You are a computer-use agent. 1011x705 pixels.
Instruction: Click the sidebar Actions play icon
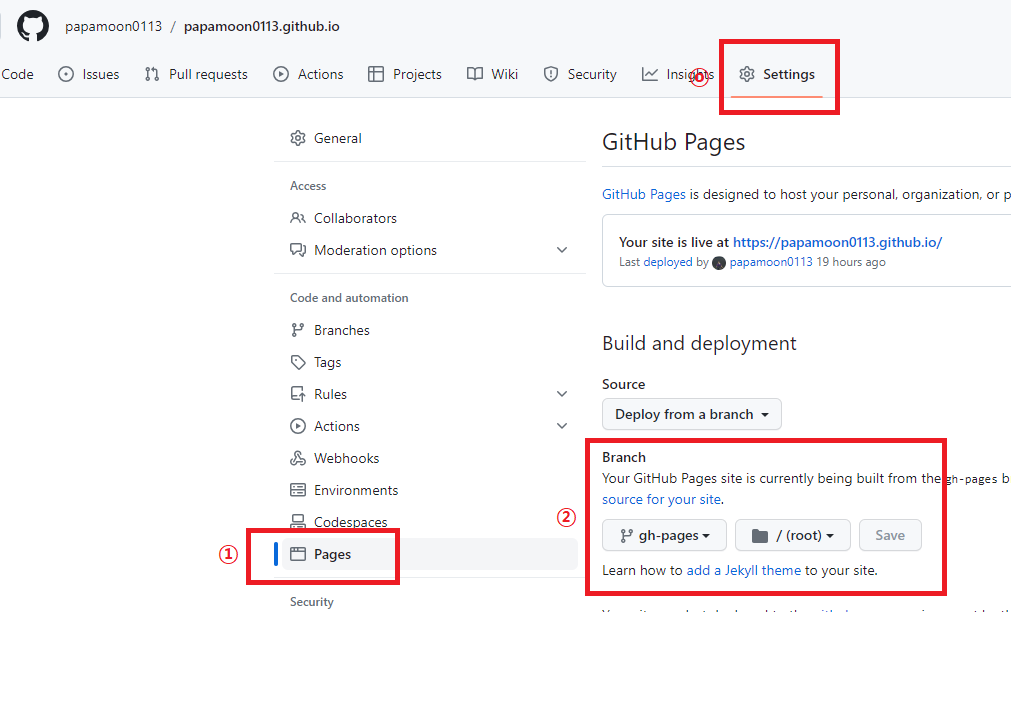coord(298,426)
